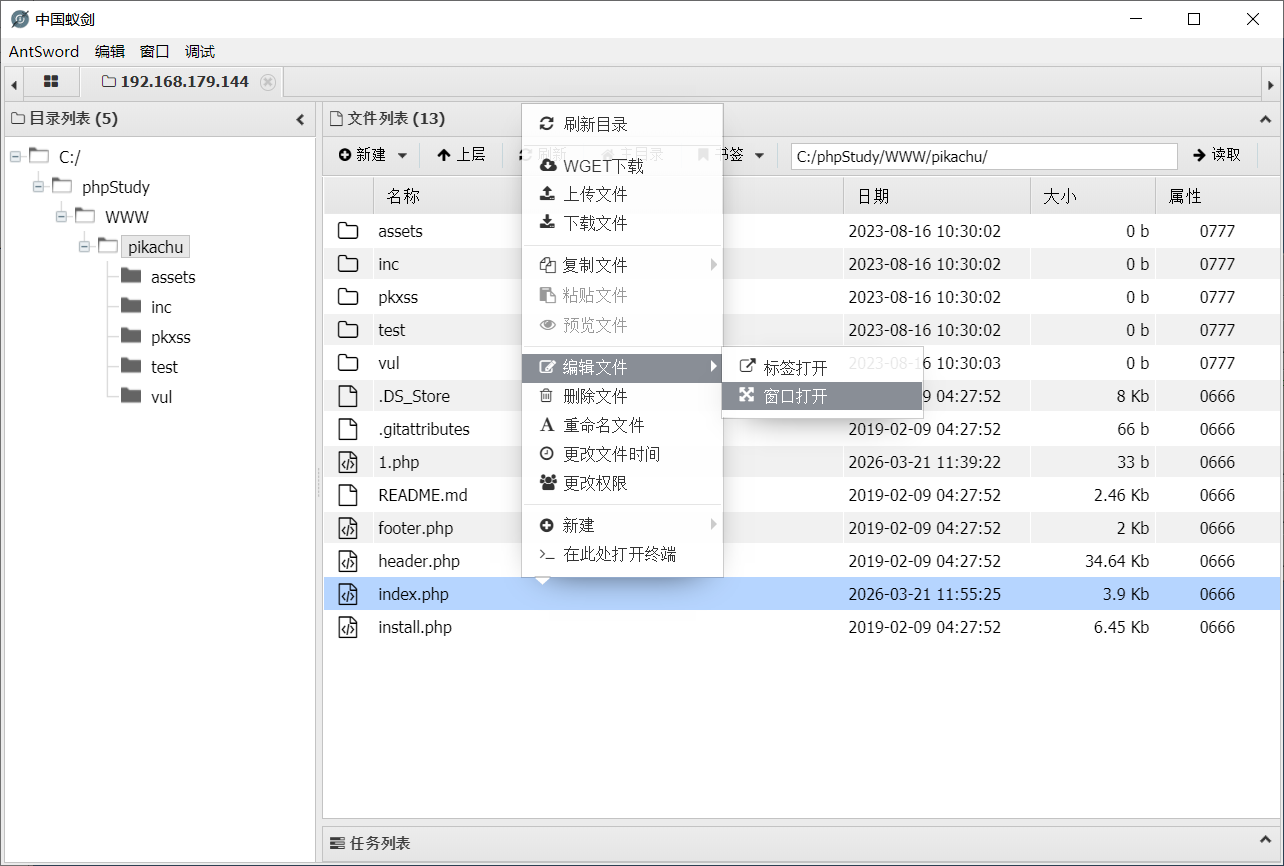Sort by the 大小 column header
1284x866 pixels.
tap(1093, 196)
